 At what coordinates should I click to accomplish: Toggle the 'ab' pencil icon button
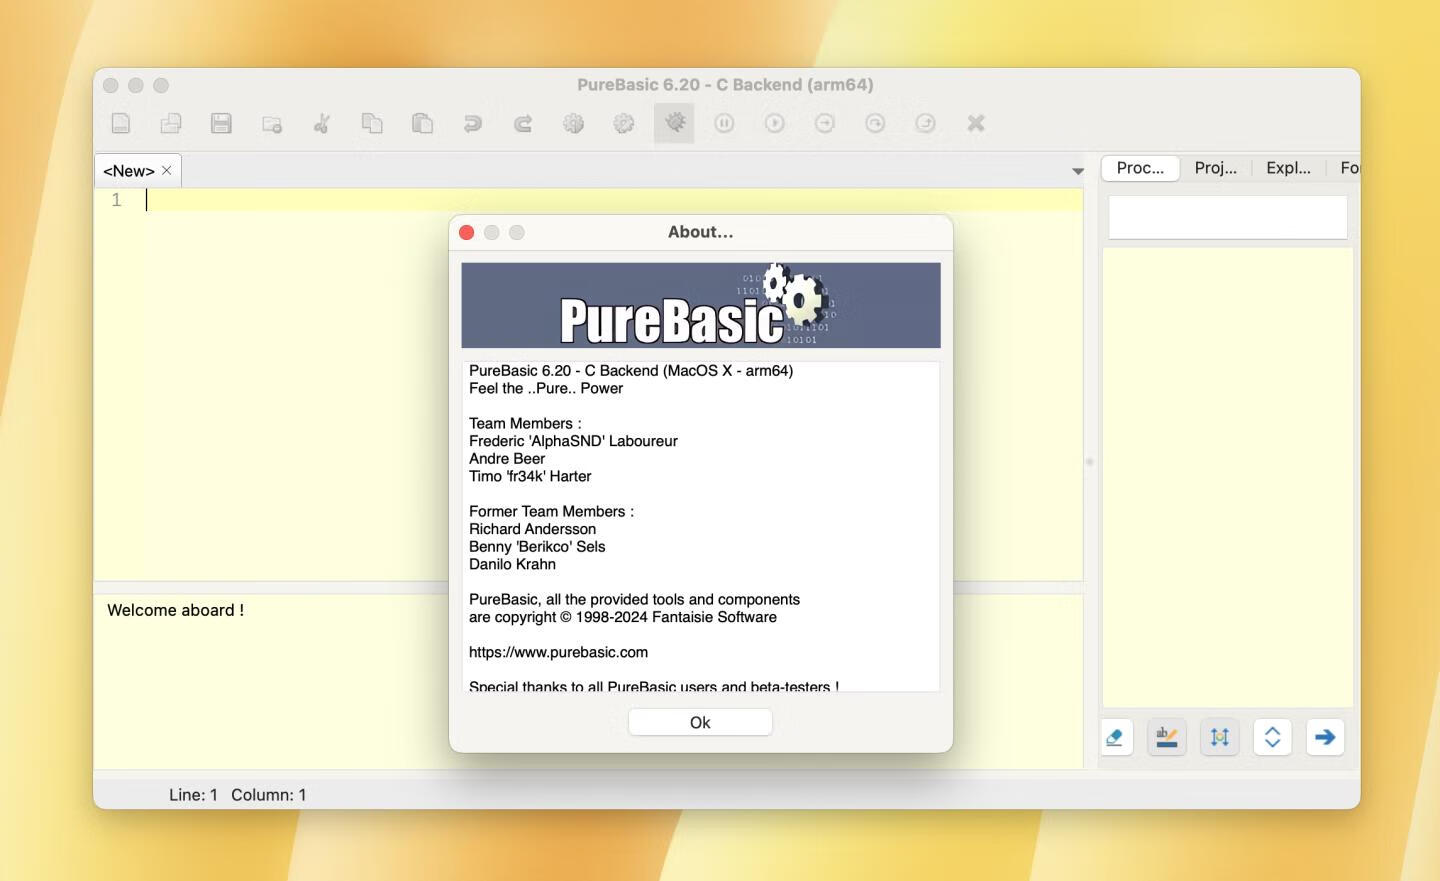[x=1167, y=738]
